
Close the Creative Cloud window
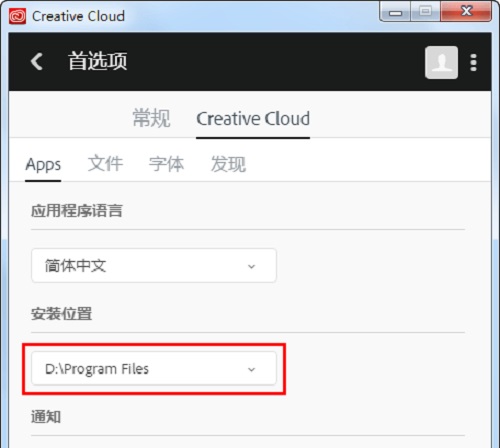(x=466, y=11)
